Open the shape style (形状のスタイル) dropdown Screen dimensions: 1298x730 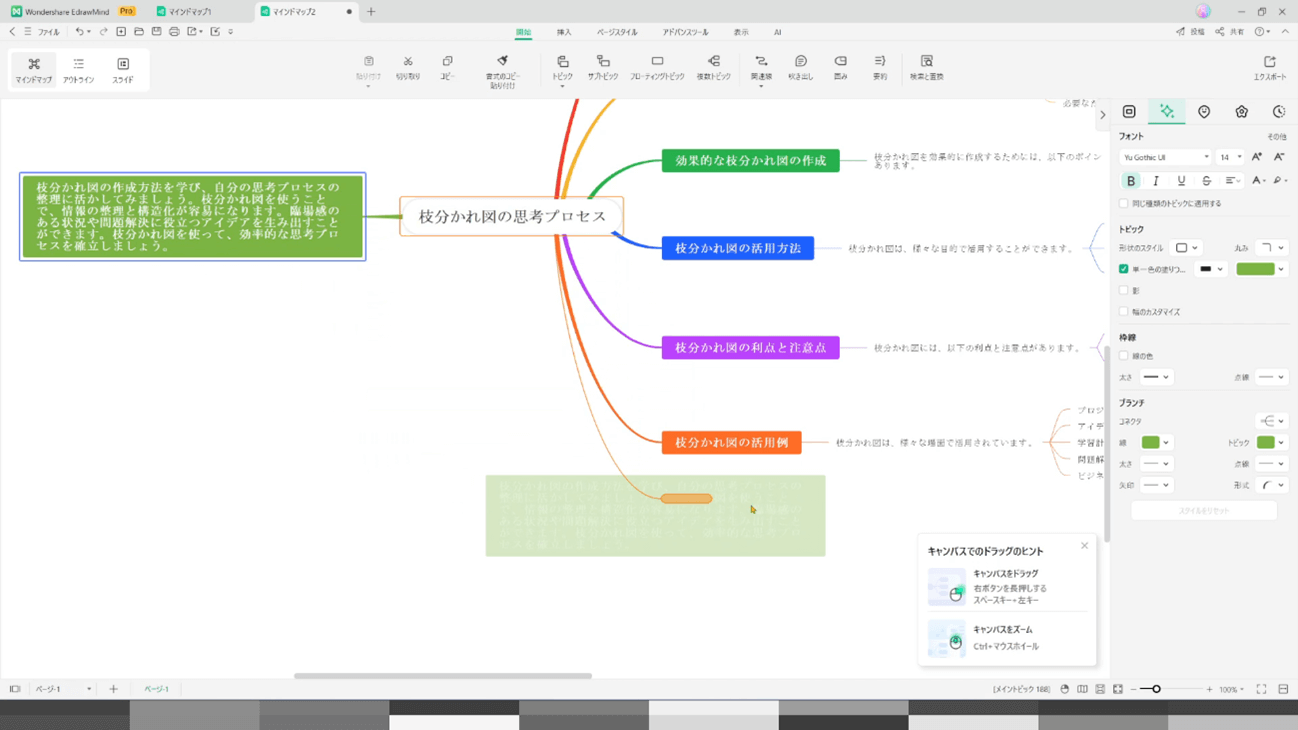[x=1187, y=248]
